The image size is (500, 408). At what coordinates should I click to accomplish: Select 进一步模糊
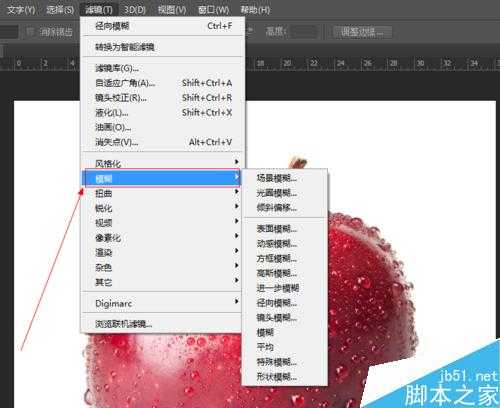tap(284, 288)
